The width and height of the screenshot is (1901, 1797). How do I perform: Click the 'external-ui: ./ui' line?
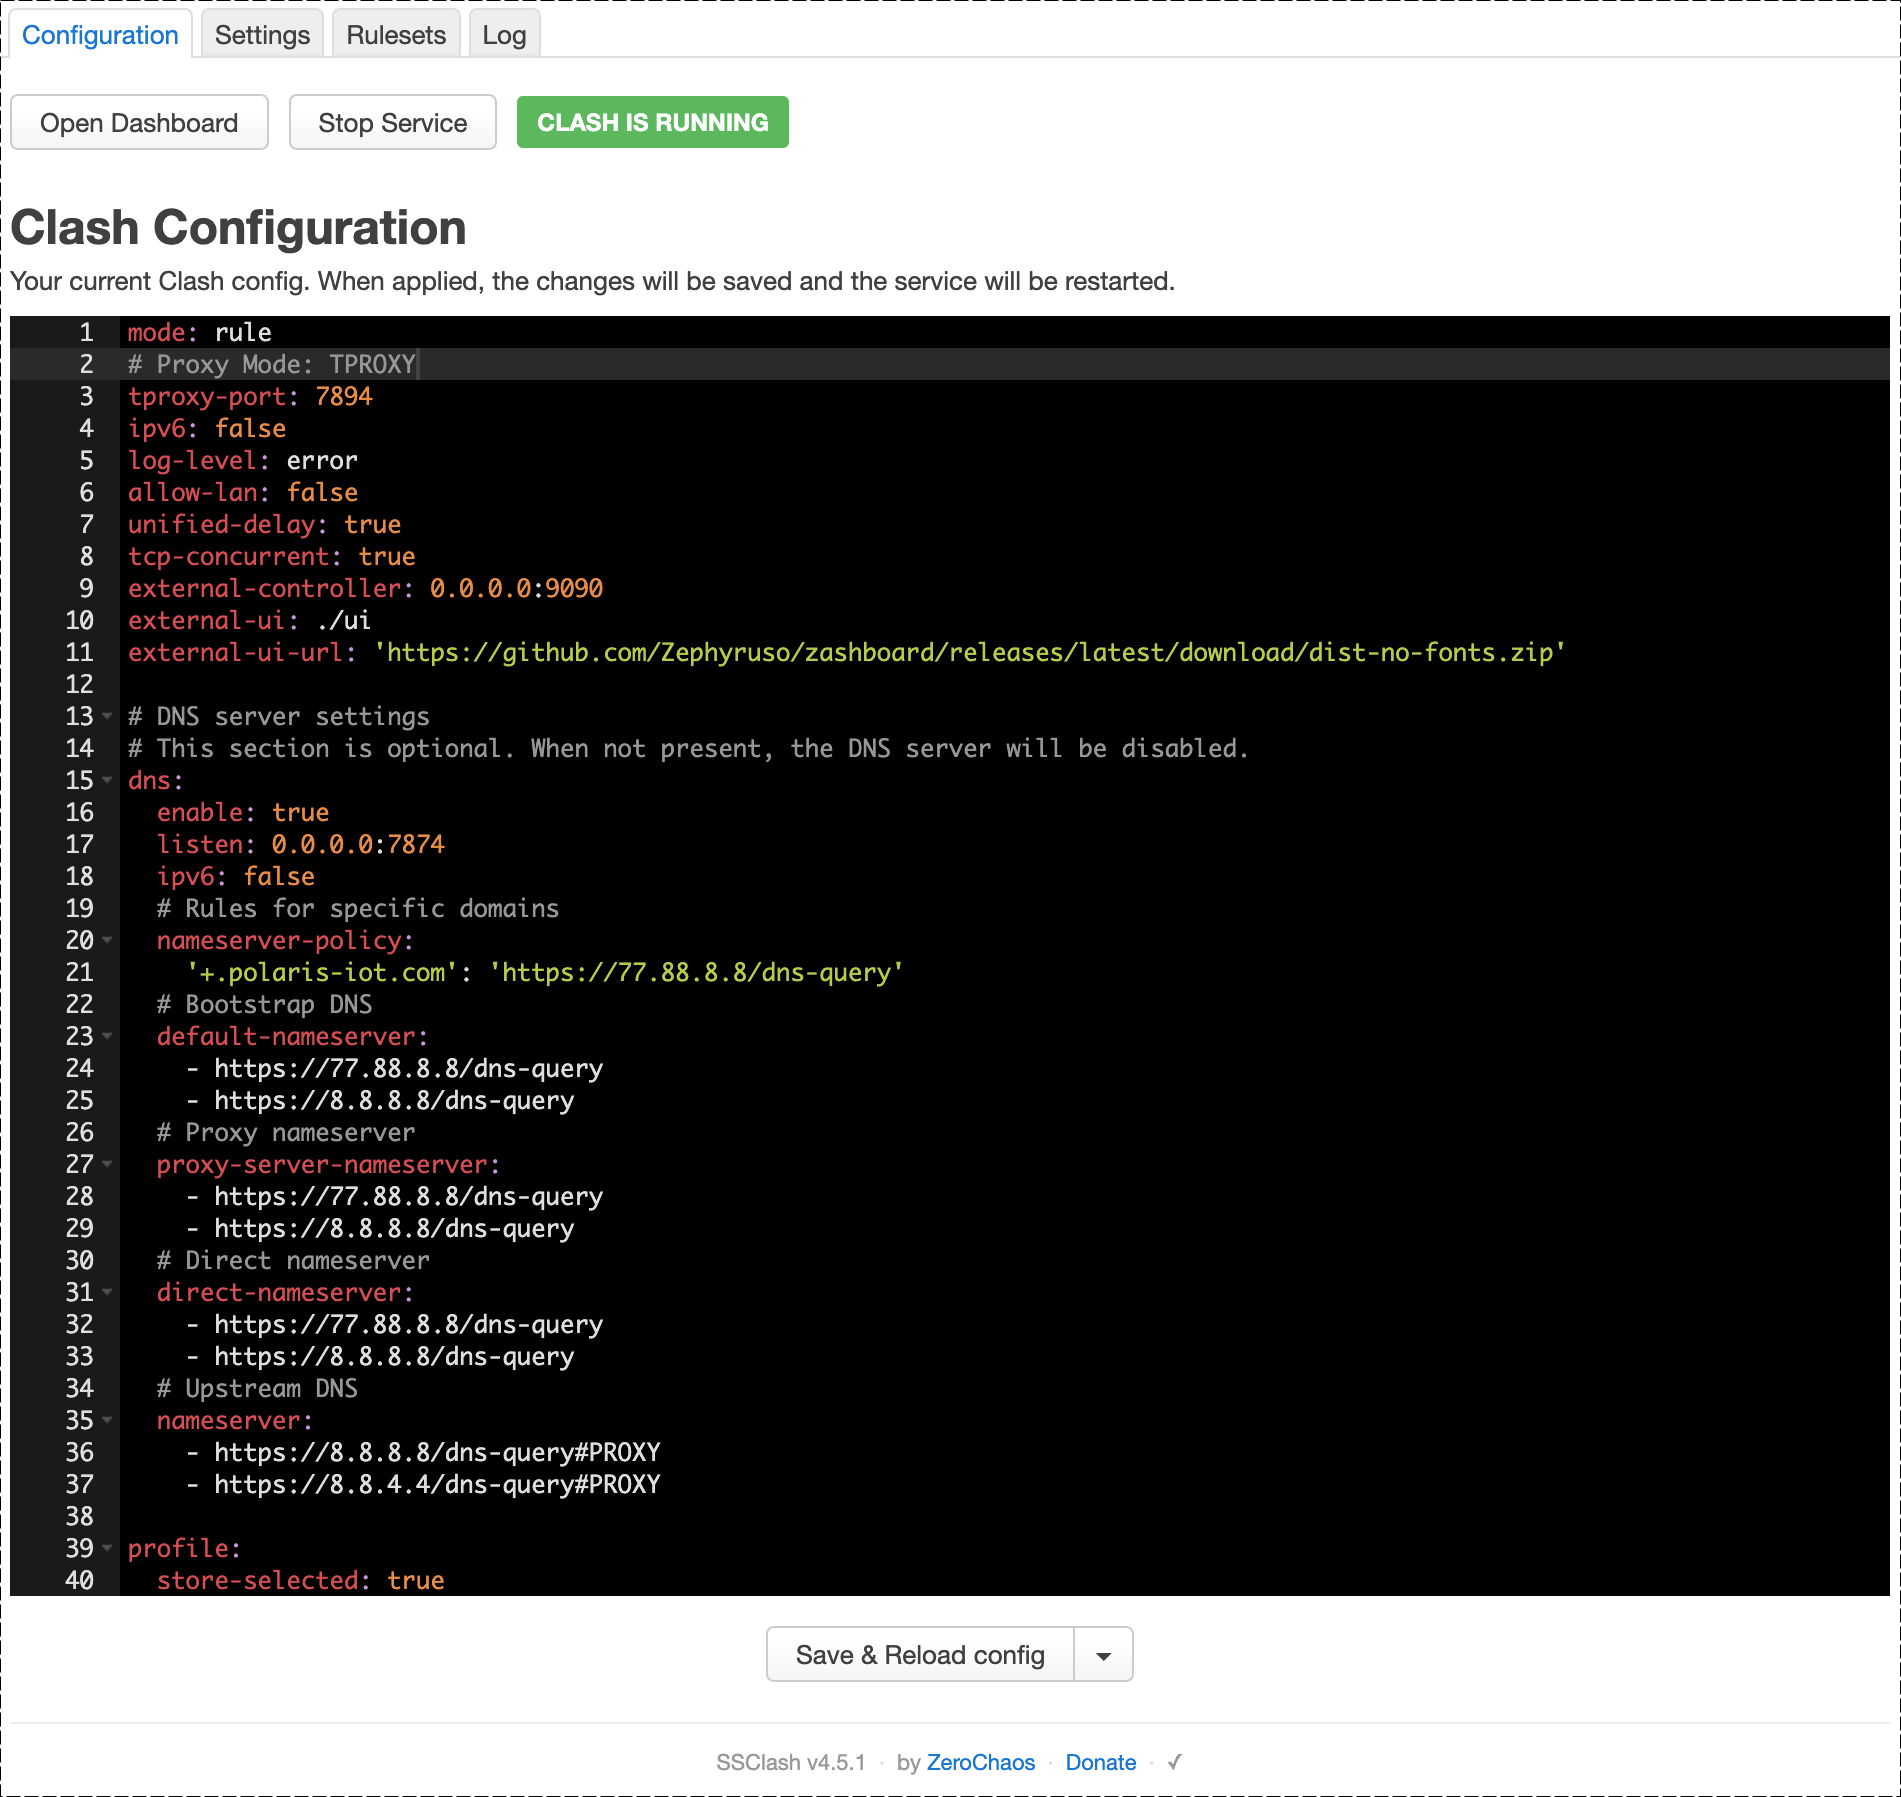(x=249, y=620)
